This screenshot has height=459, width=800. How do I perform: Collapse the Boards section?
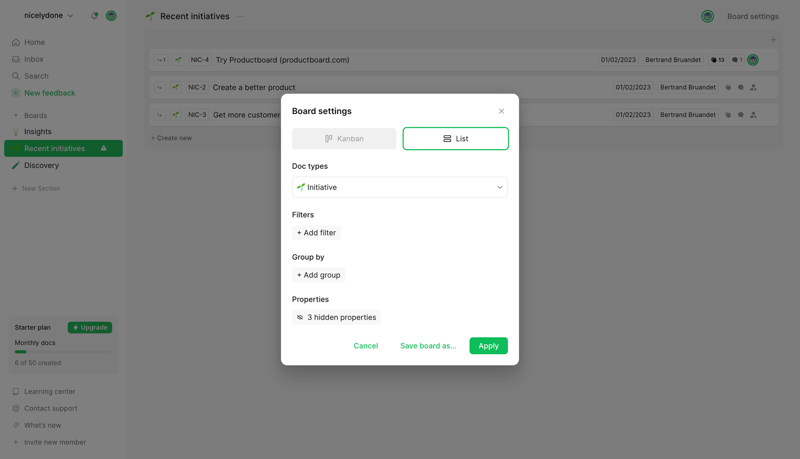point(16,116)
